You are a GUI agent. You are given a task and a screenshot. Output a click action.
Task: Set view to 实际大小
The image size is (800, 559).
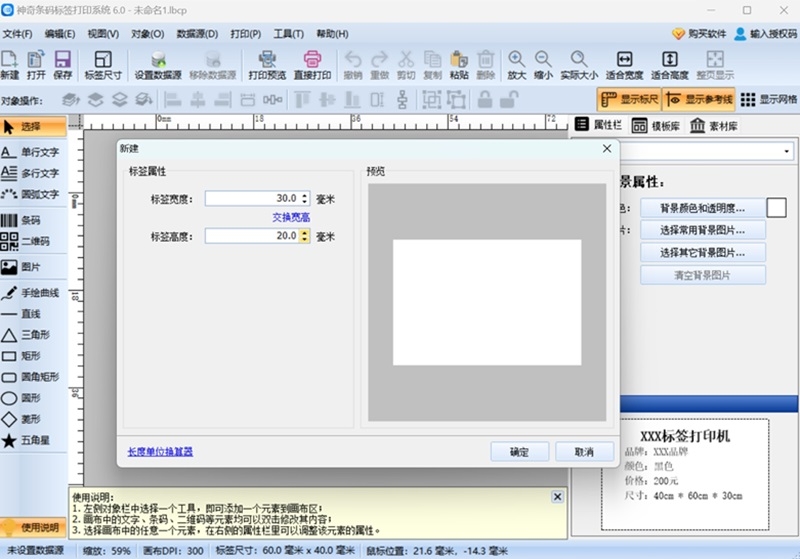(579, 65)
